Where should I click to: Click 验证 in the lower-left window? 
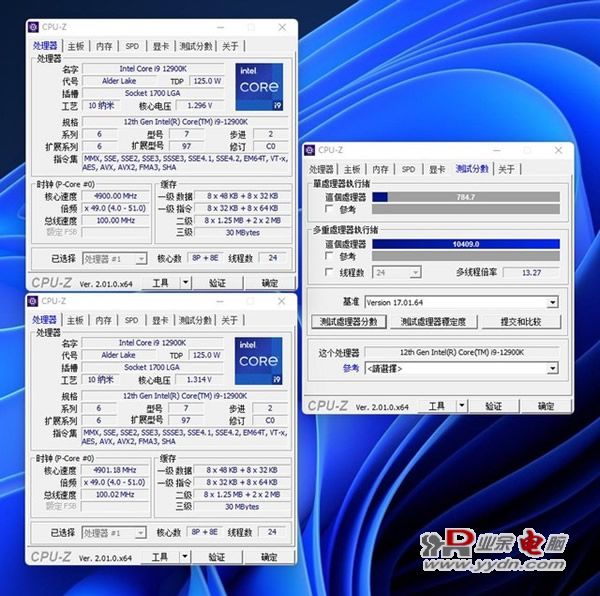click(217, 557)
